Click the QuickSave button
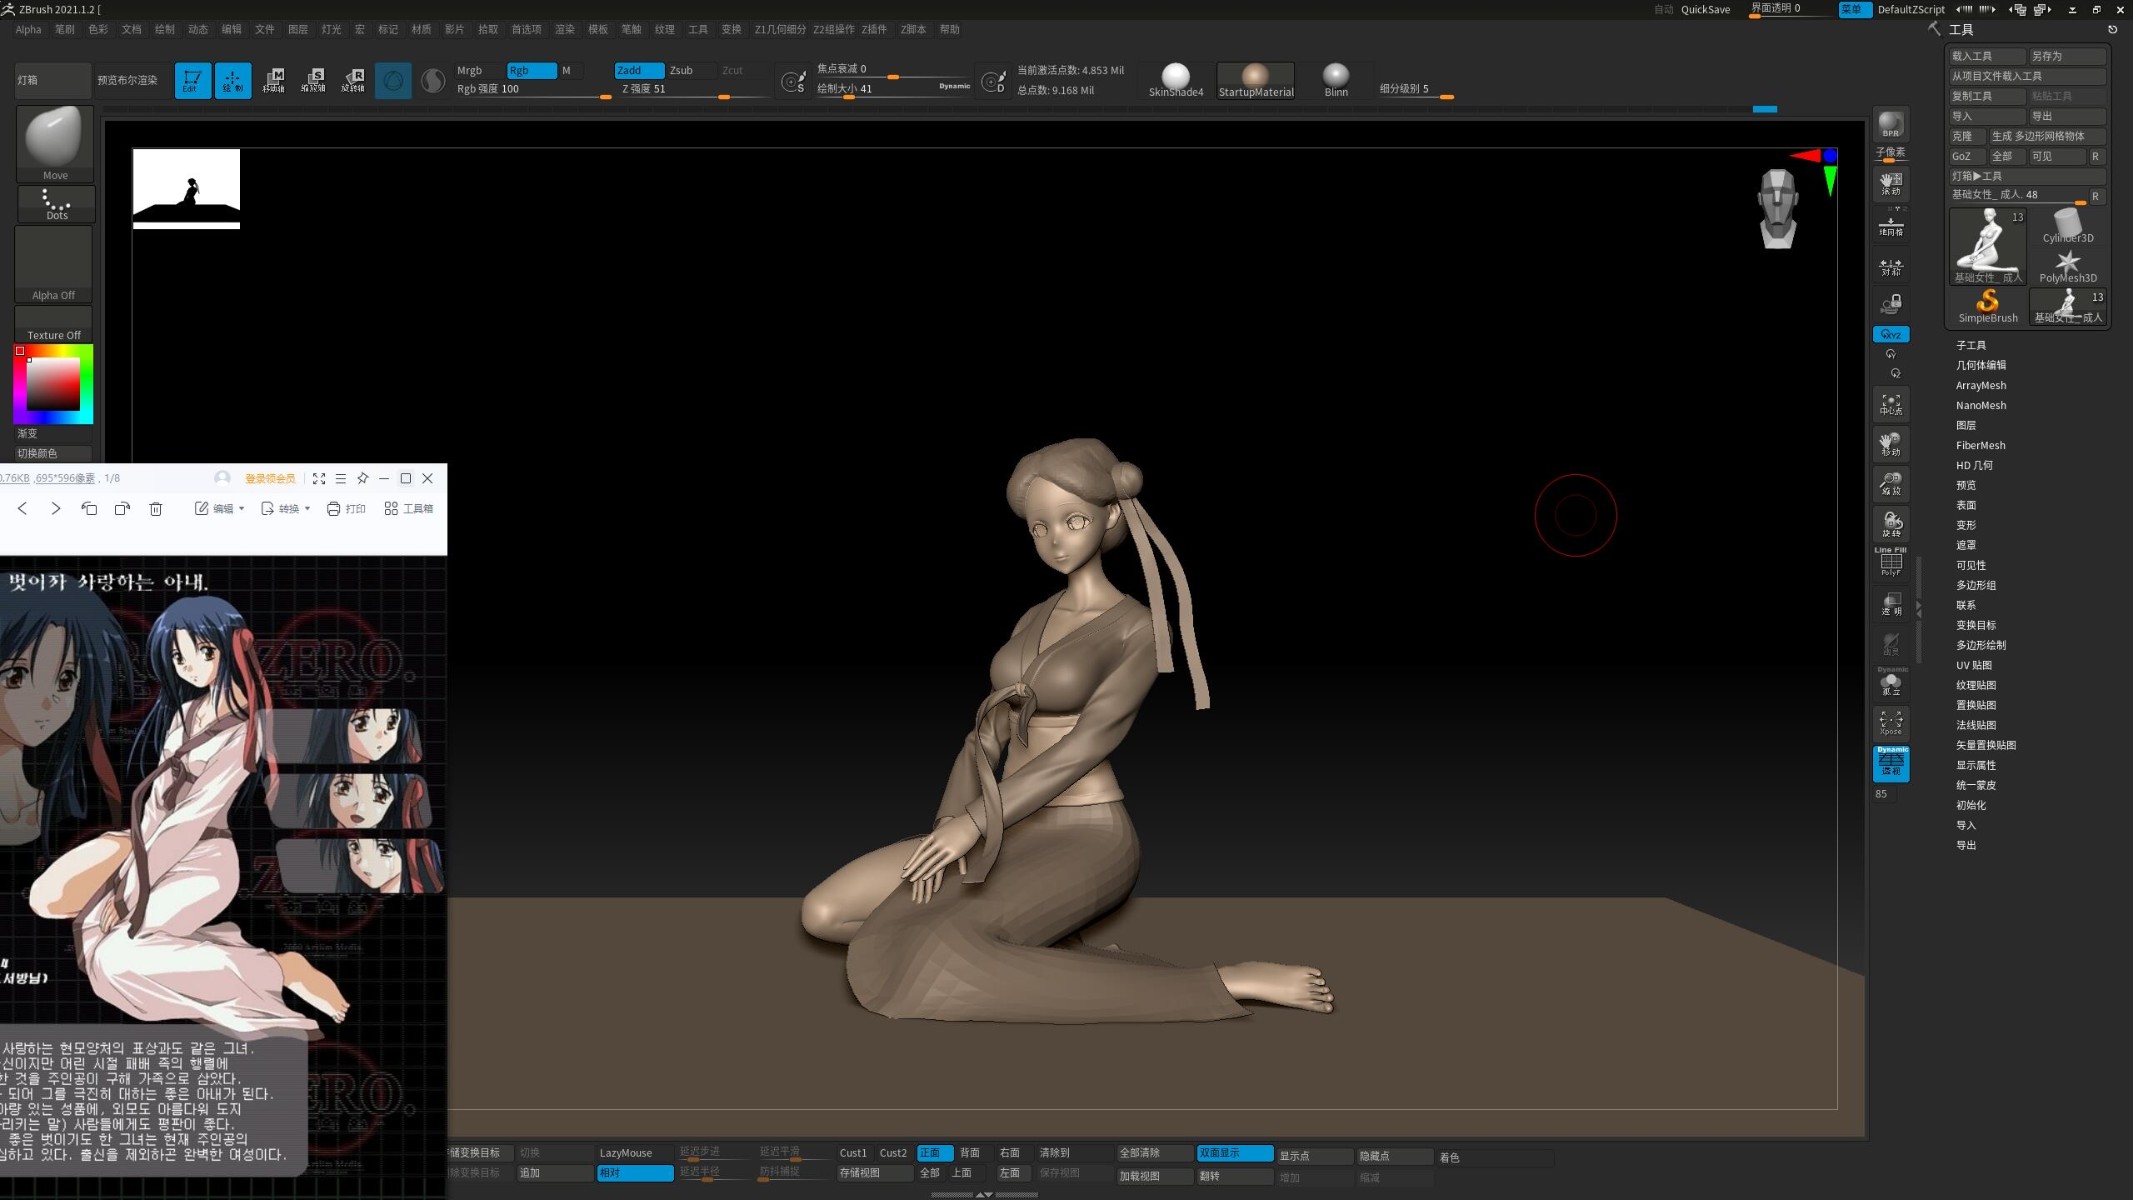The height and width of the screenshot is (1200, 2133). [1705, 9]
